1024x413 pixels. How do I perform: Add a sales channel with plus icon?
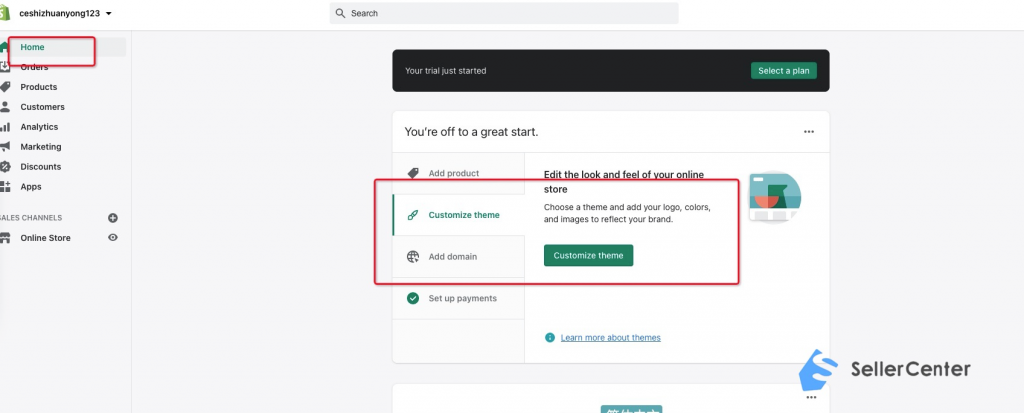coord(113,218)
